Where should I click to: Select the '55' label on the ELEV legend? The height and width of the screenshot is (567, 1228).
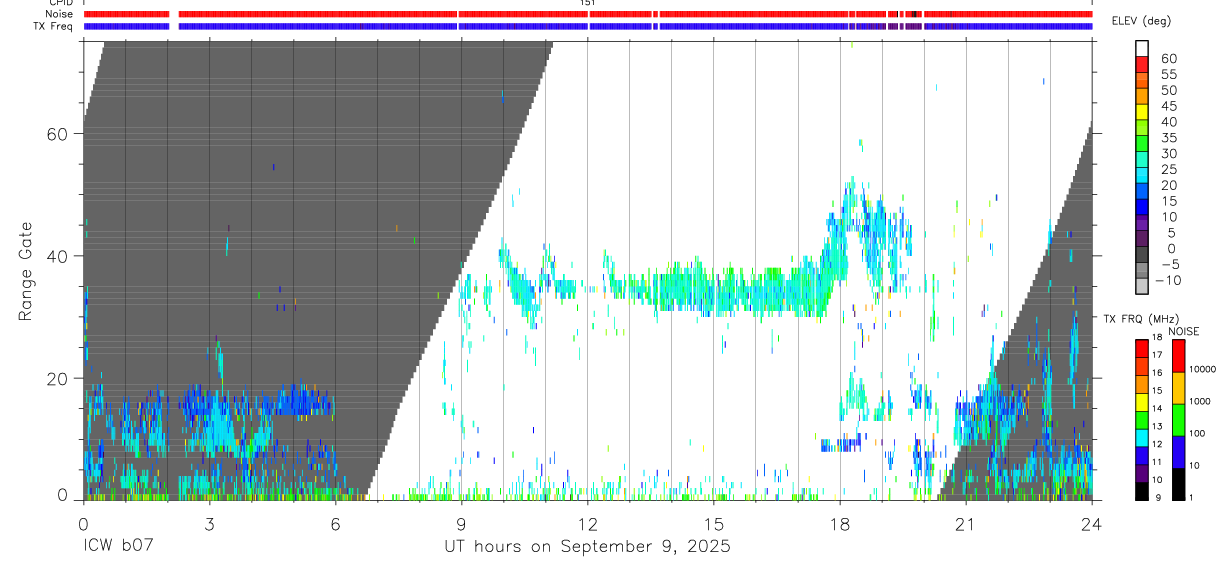[1167, 73]
